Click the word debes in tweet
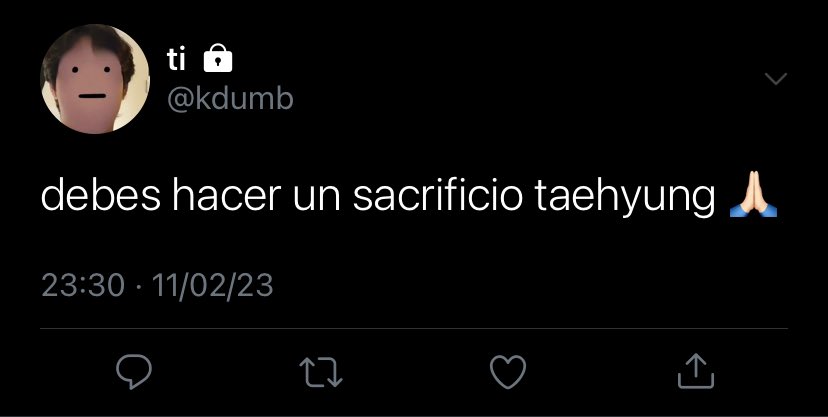 (100, 195)
